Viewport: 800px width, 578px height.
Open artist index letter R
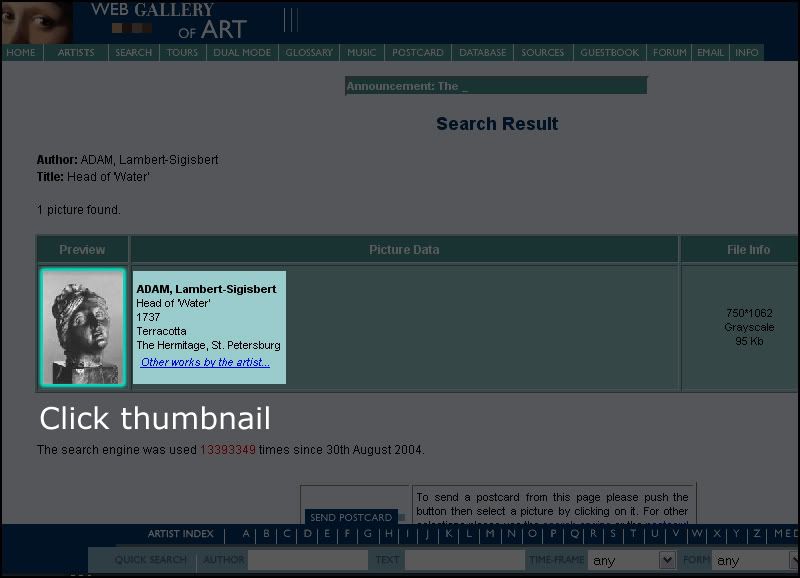593,534
